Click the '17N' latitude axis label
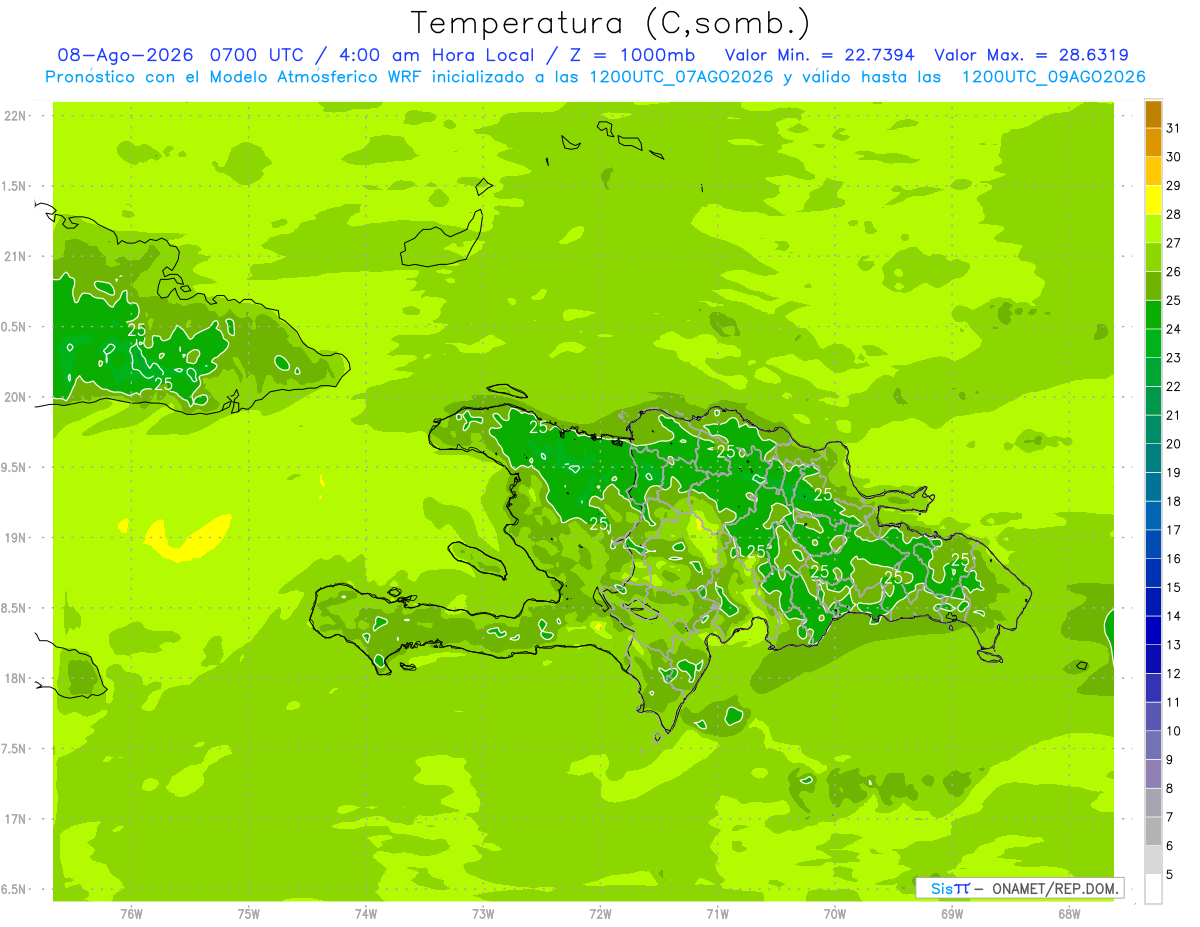This screenshot has width=1200, height=927. click(x=14, y=819)
